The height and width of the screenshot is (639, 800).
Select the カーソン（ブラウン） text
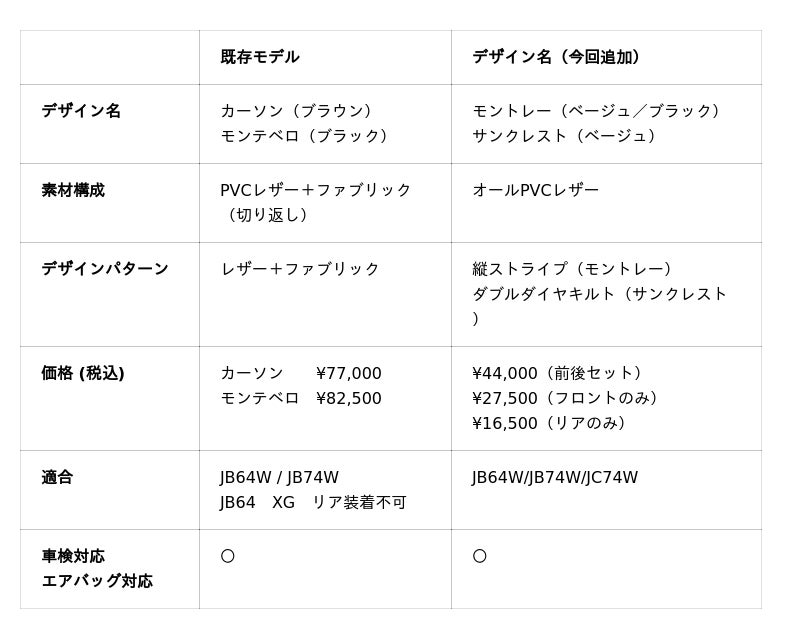pos(300,111)
